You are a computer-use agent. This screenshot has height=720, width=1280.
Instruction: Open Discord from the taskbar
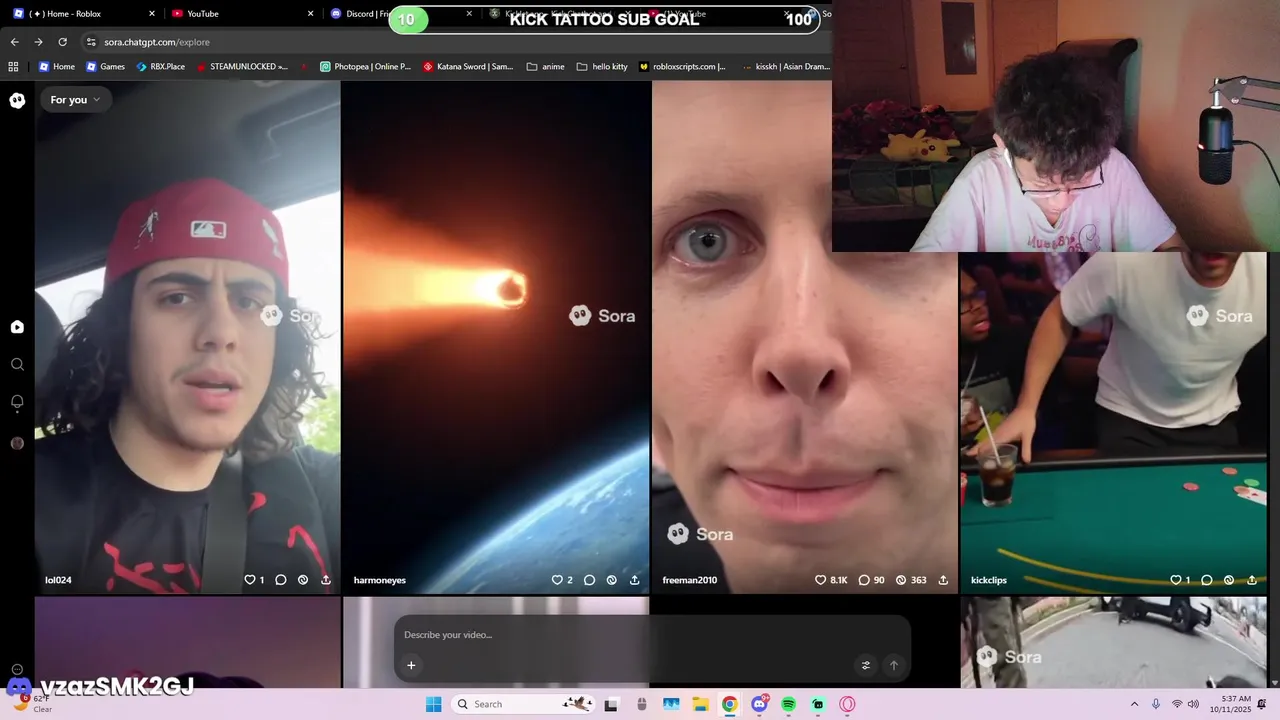[x=759, y=704]
